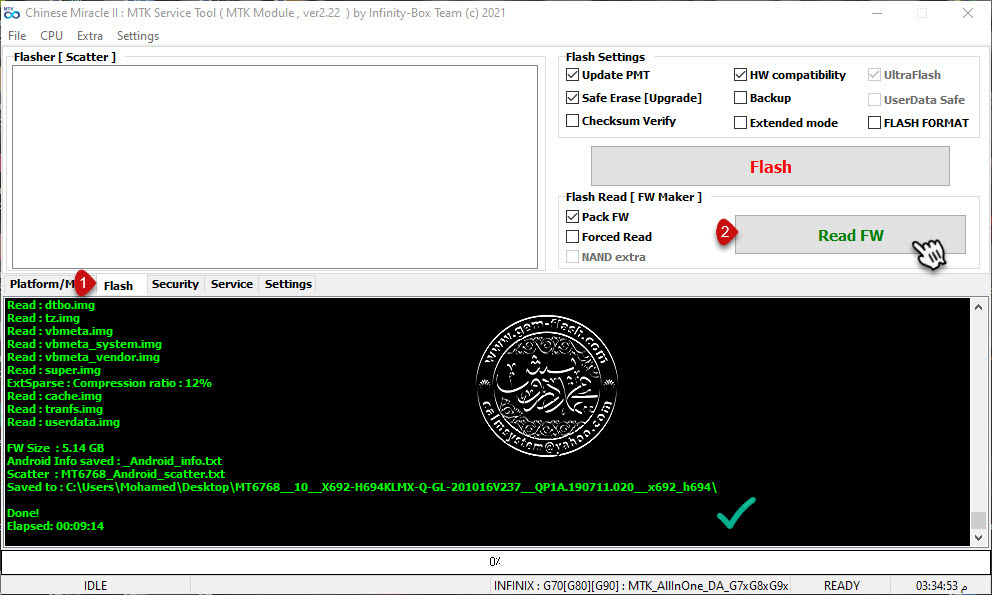Click inside the Flasher Scatter list box

click(275, 166)
